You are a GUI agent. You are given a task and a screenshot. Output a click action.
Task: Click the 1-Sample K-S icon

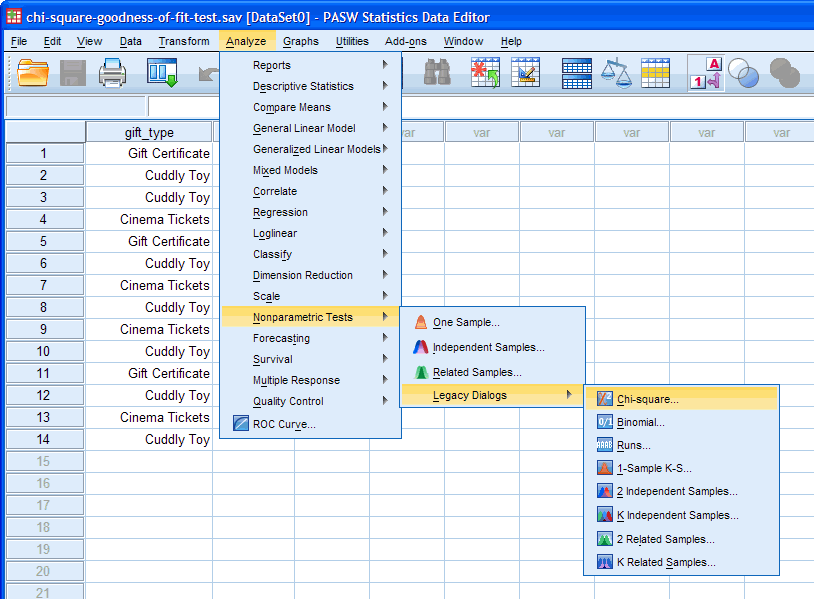[x=604, y=468]
